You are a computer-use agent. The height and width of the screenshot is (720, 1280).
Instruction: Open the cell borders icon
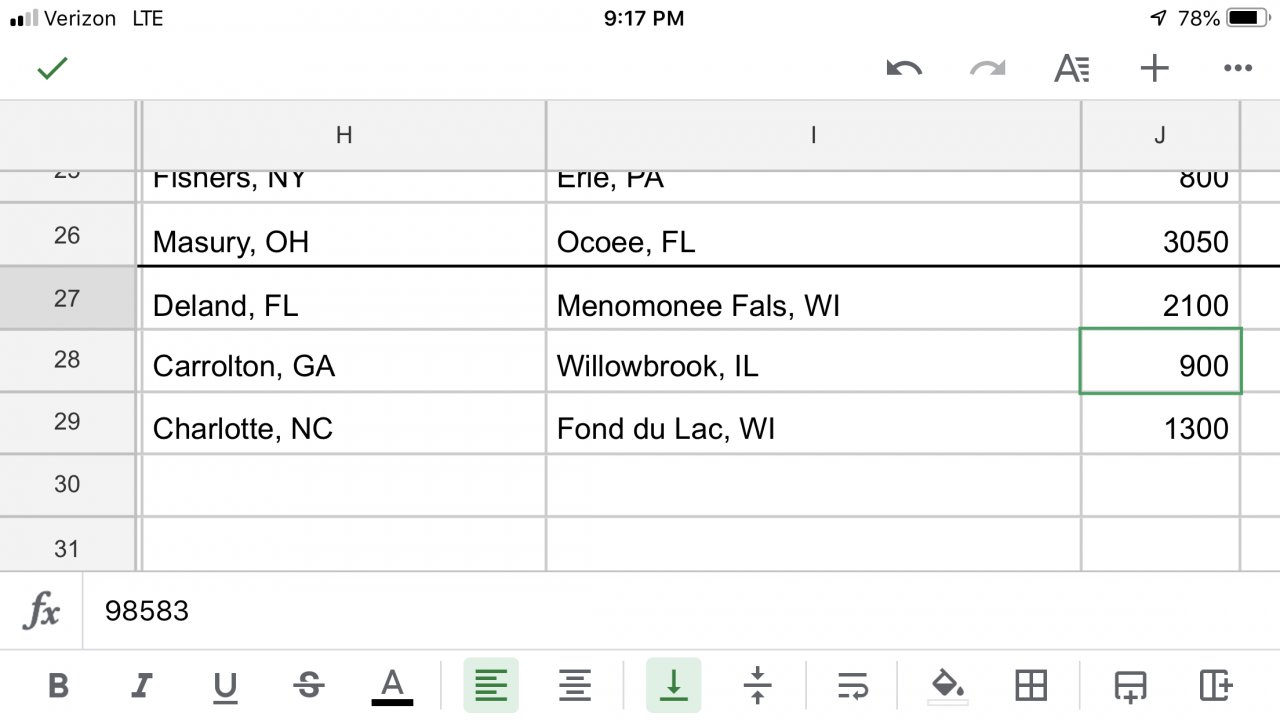pos(1030,686)
